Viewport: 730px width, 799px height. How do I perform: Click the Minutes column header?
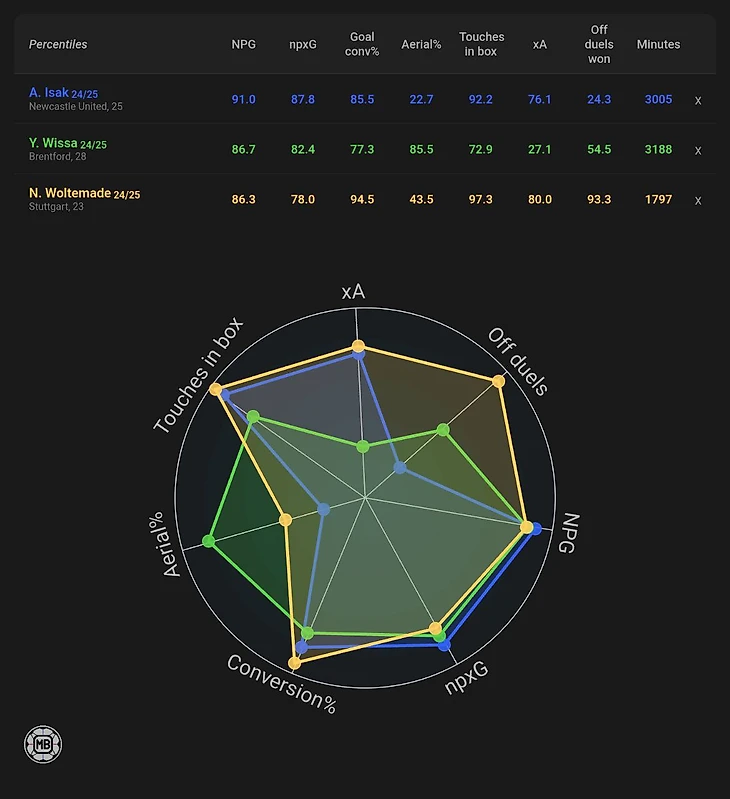click(658, 44)
